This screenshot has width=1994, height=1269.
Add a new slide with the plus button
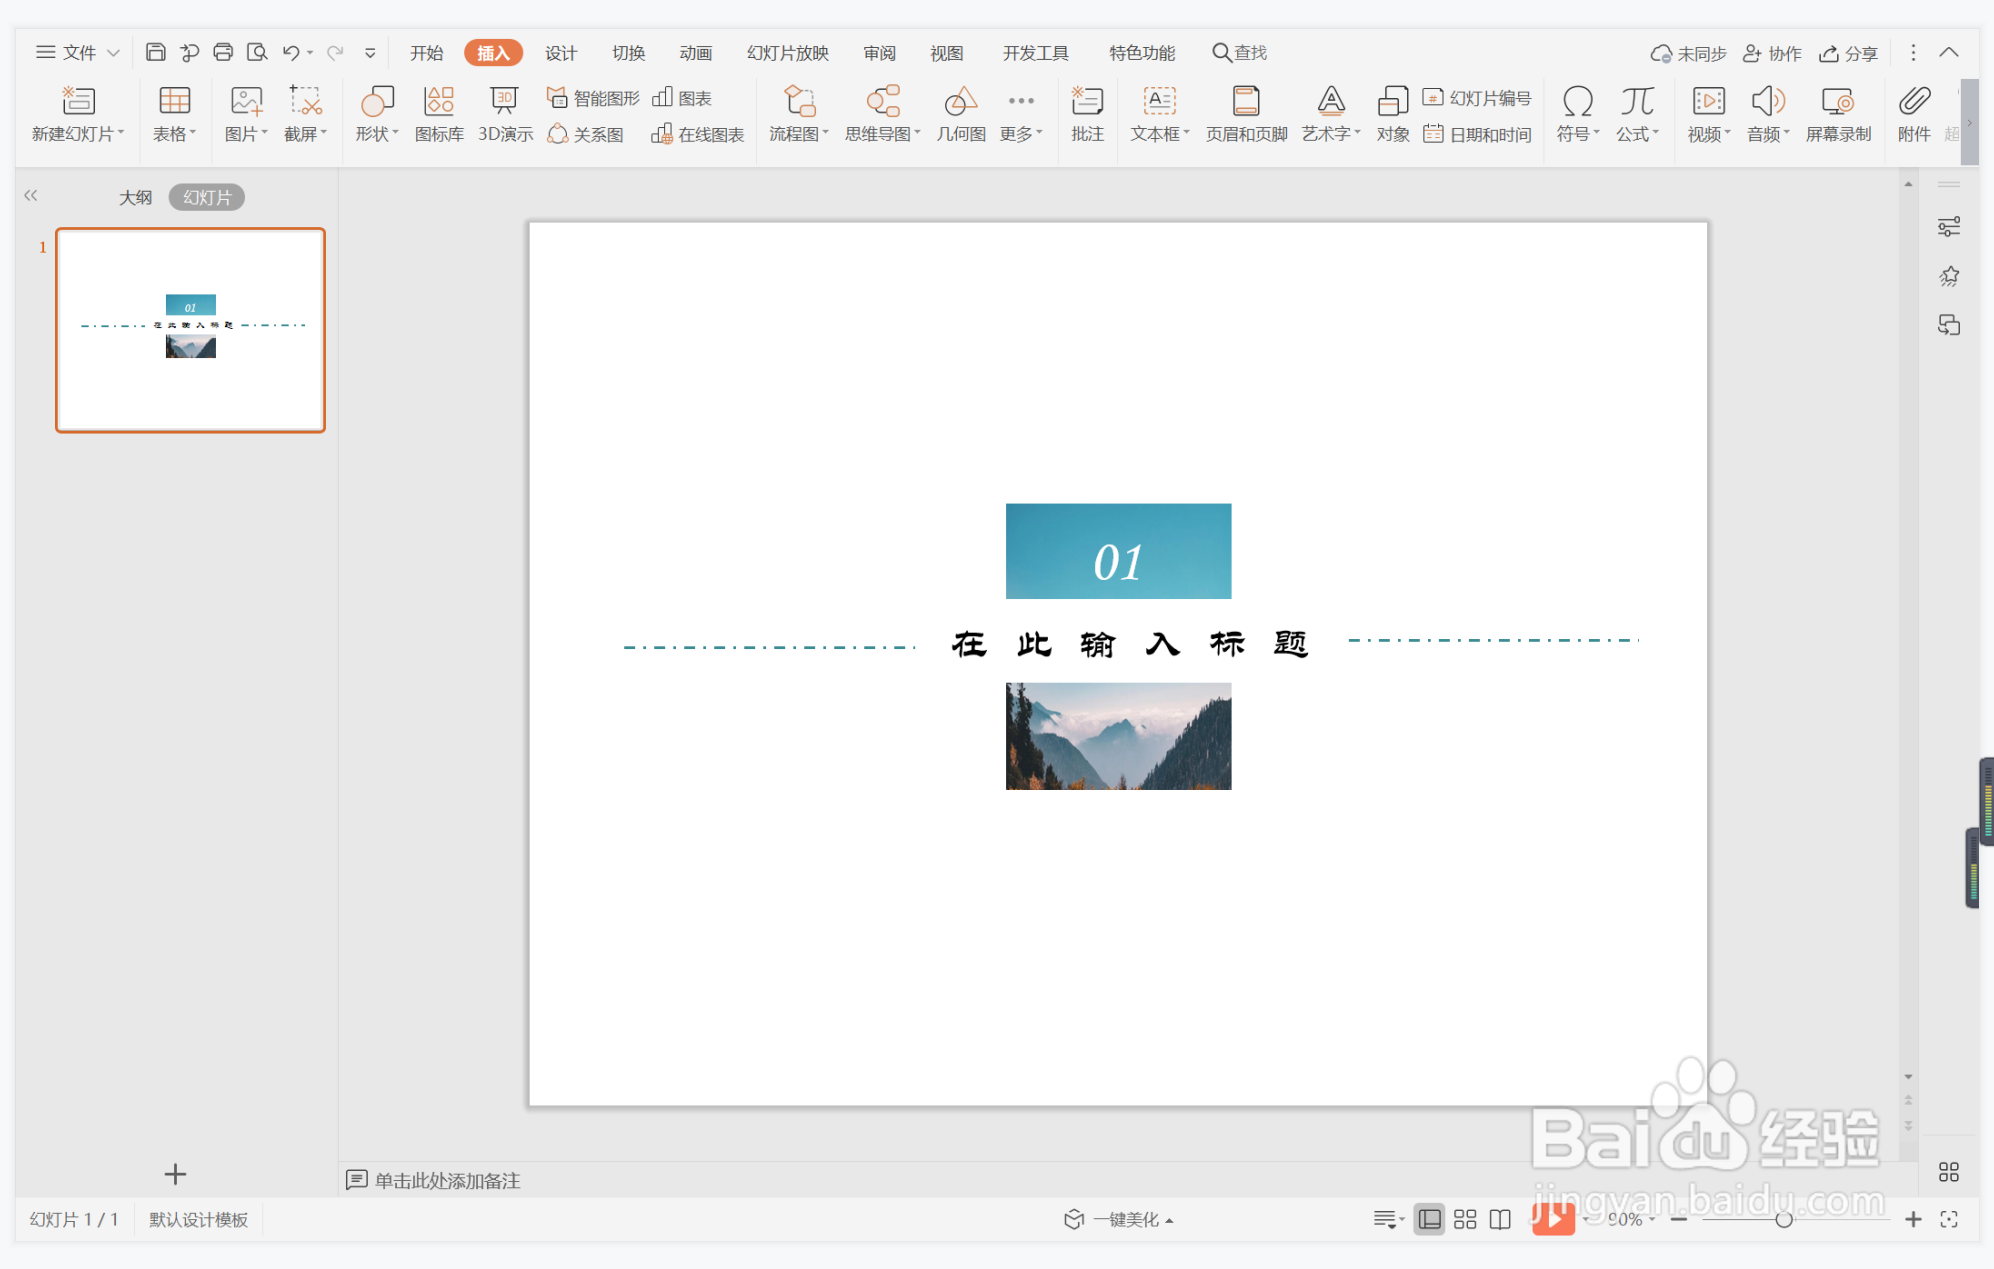pyautogui.click(x=175, y=1173)
